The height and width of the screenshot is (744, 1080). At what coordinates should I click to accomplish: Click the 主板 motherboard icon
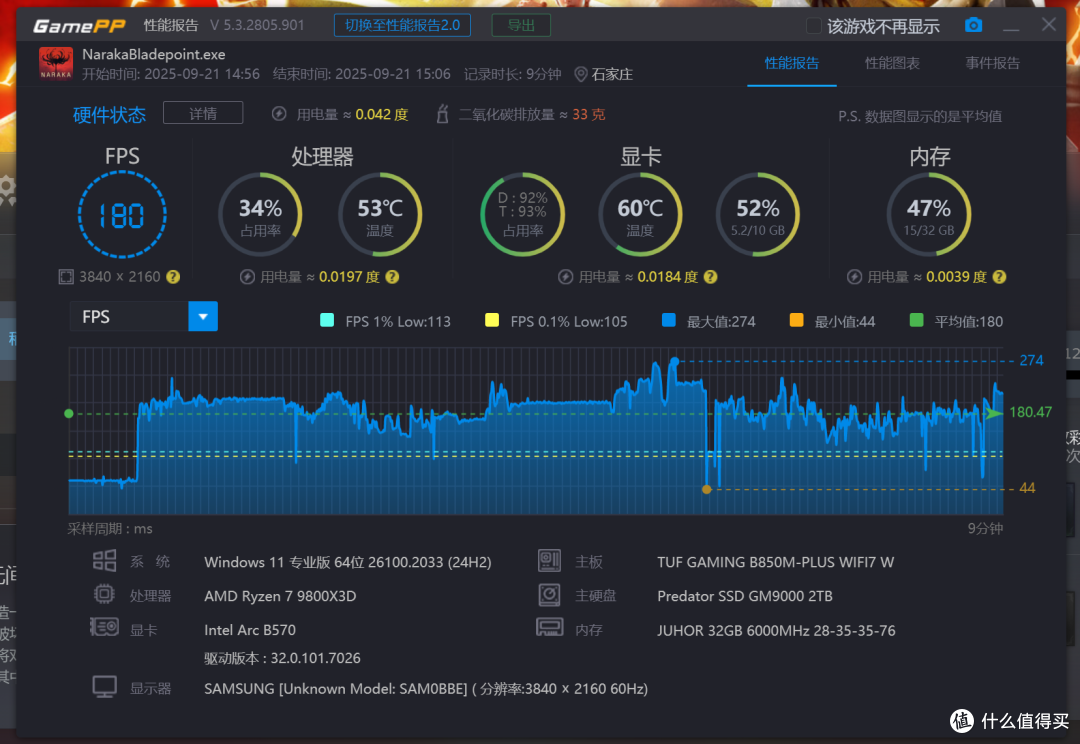click(x=549, y=561)
